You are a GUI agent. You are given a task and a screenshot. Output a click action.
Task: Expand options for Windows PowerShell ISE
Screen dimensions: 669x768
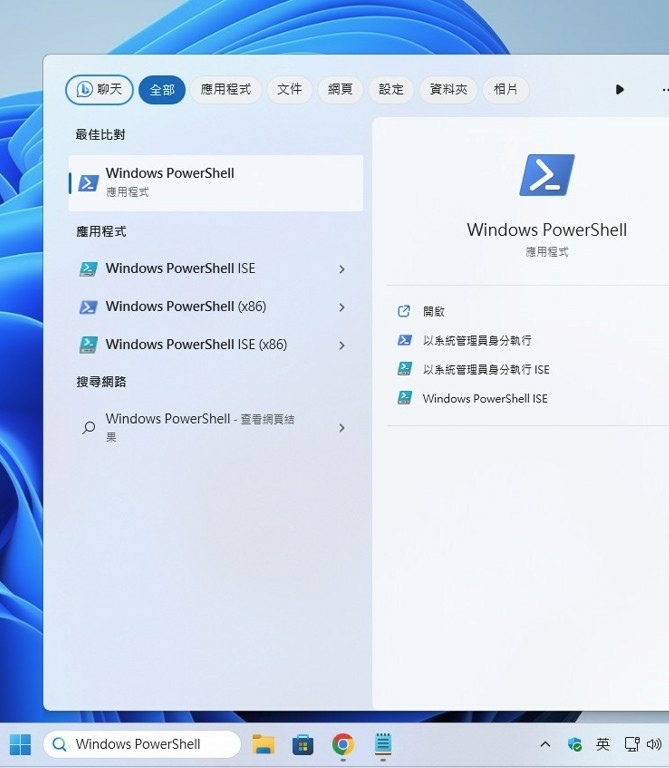click(x=342, y=269)
